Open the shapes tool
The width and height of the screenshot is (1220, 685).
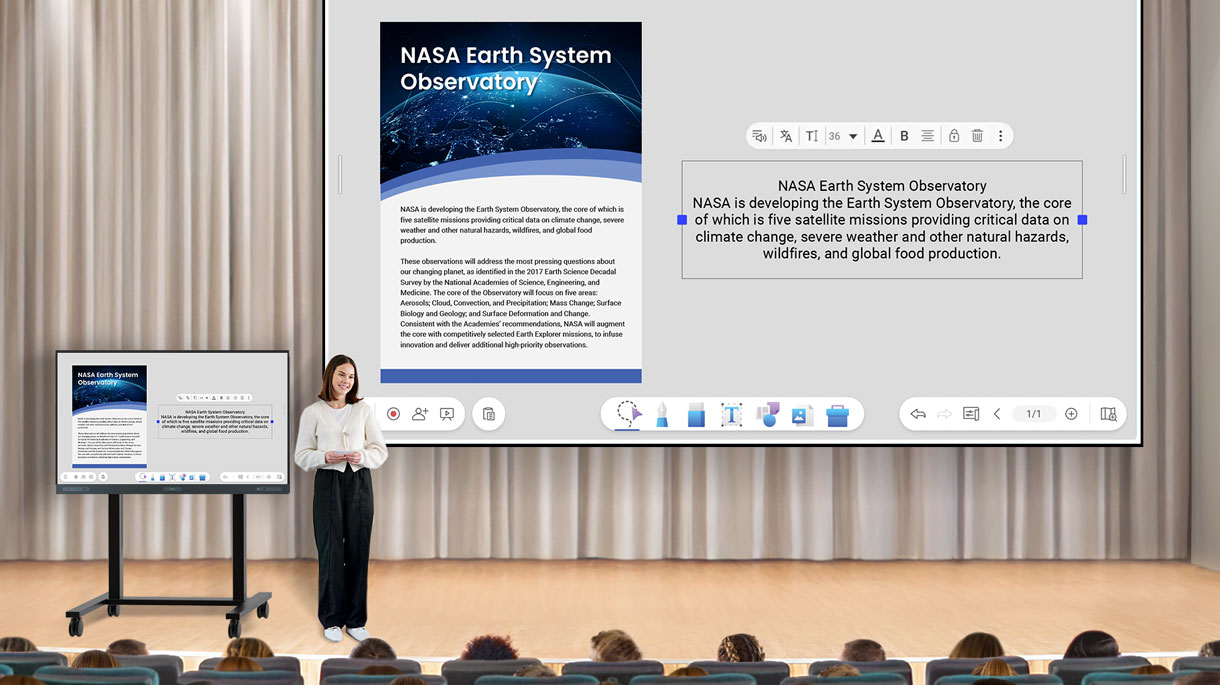coord(767,414)
